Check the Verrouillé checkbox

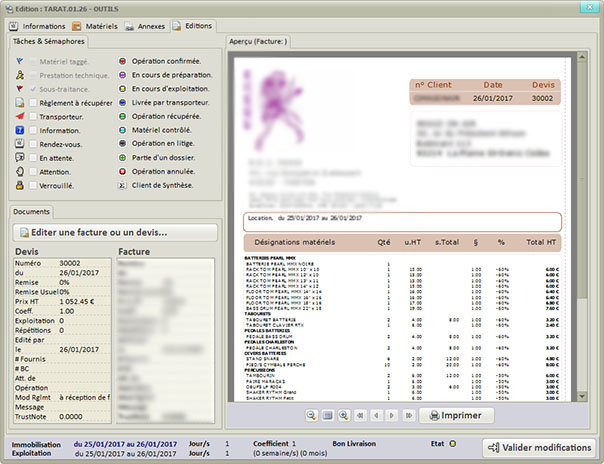(33, 185)
